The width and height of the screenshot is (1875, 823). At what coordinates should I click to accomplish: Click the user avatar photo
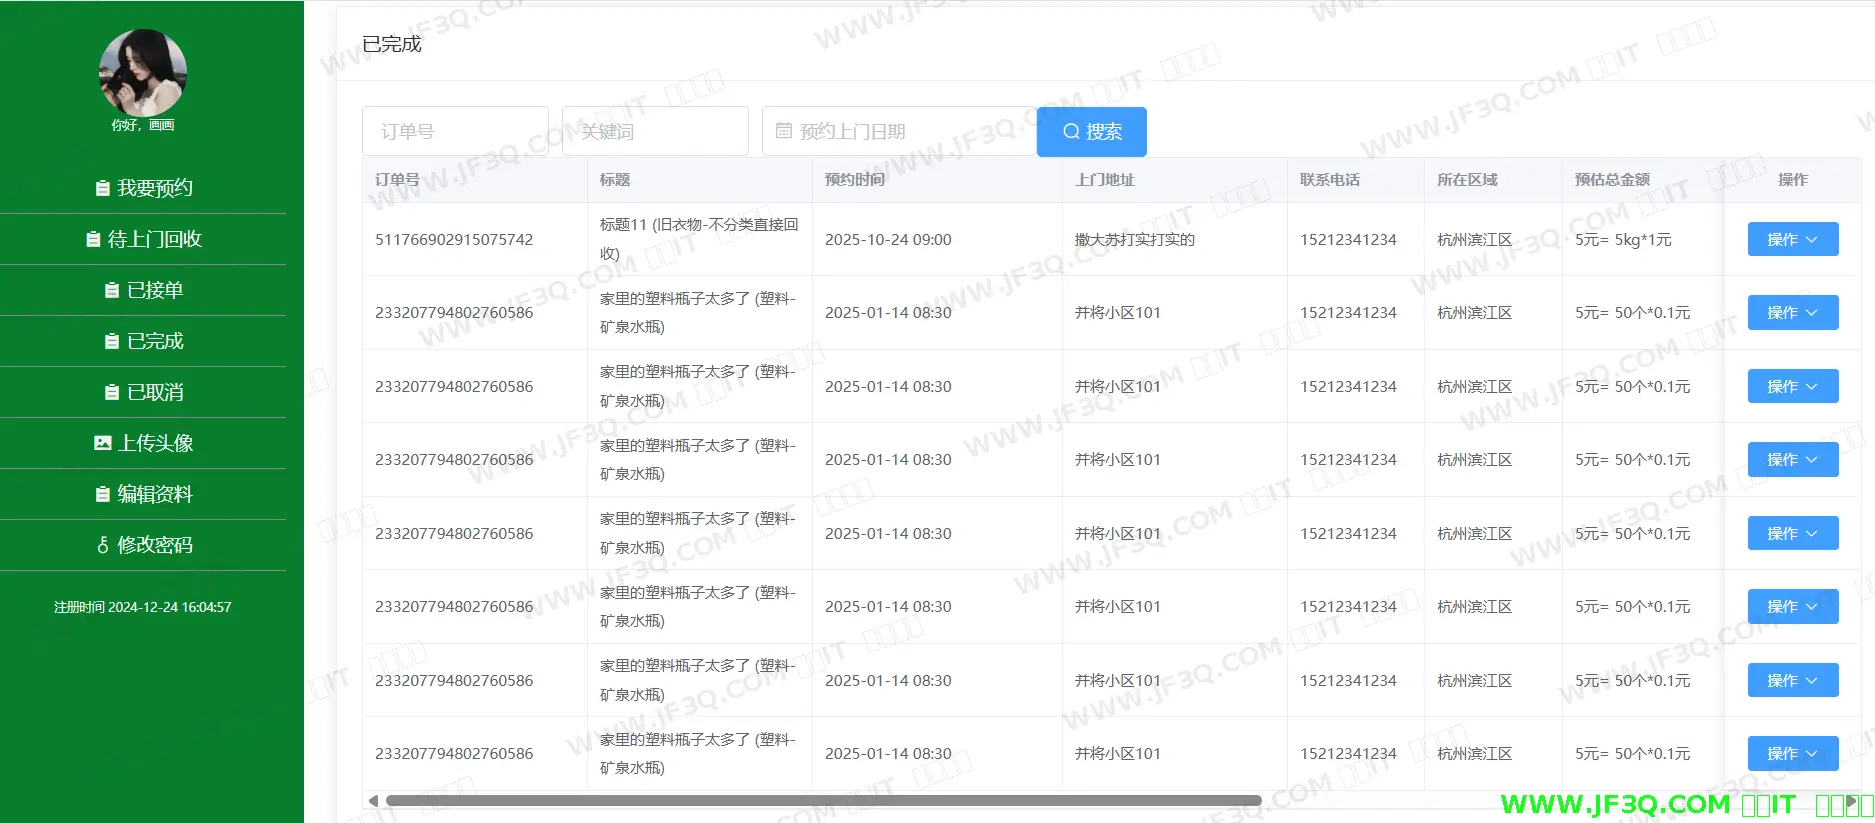(x=143, y=73)
